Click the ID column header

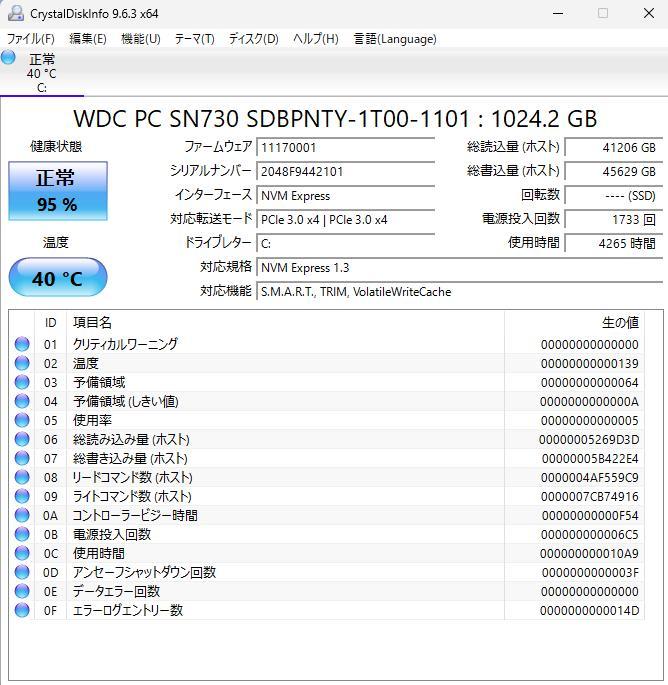(51, 323)
